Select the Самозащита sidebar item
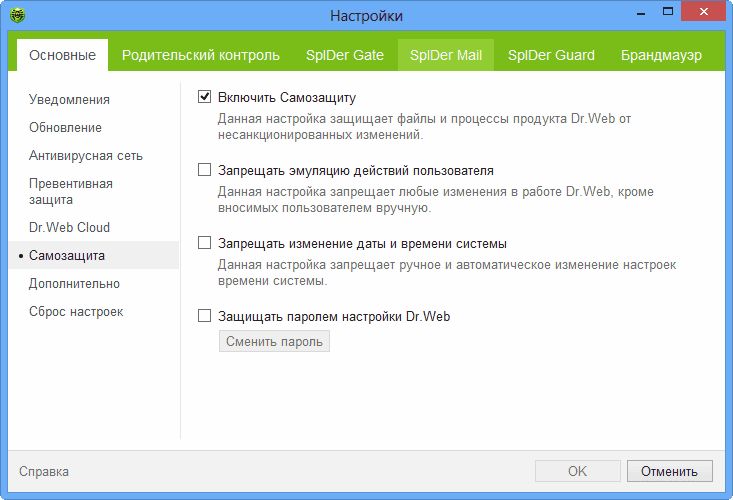Screen dimensions: 733x500 93,256
